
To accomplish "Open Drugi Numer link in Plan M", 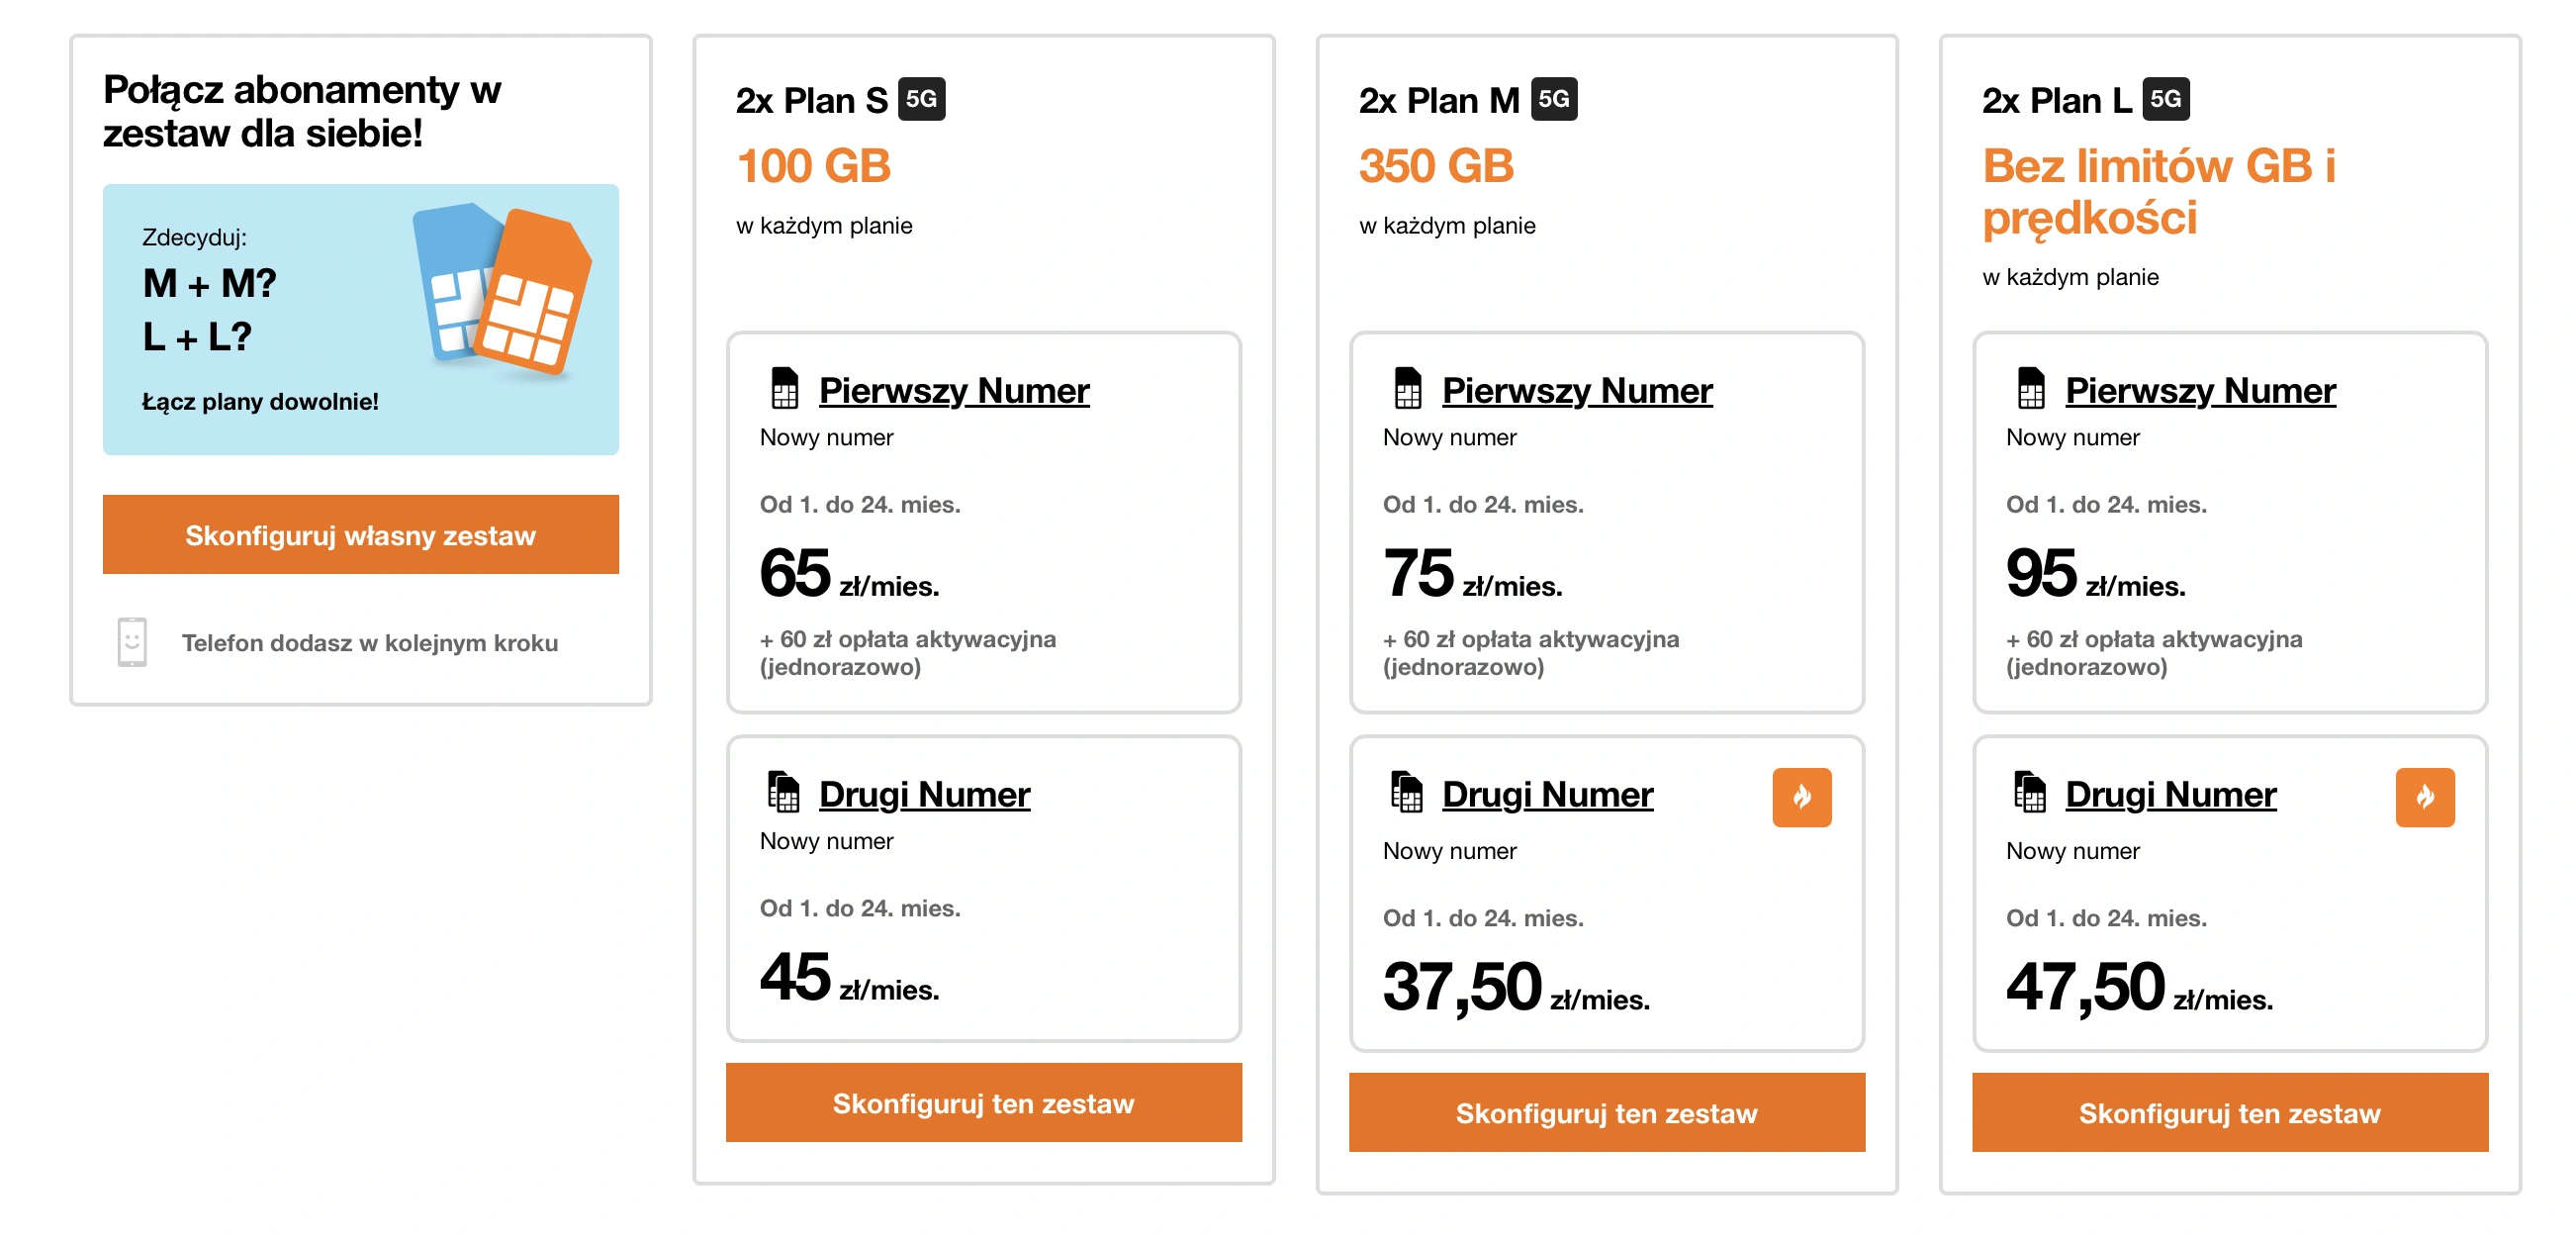I will pos(1547,794).
